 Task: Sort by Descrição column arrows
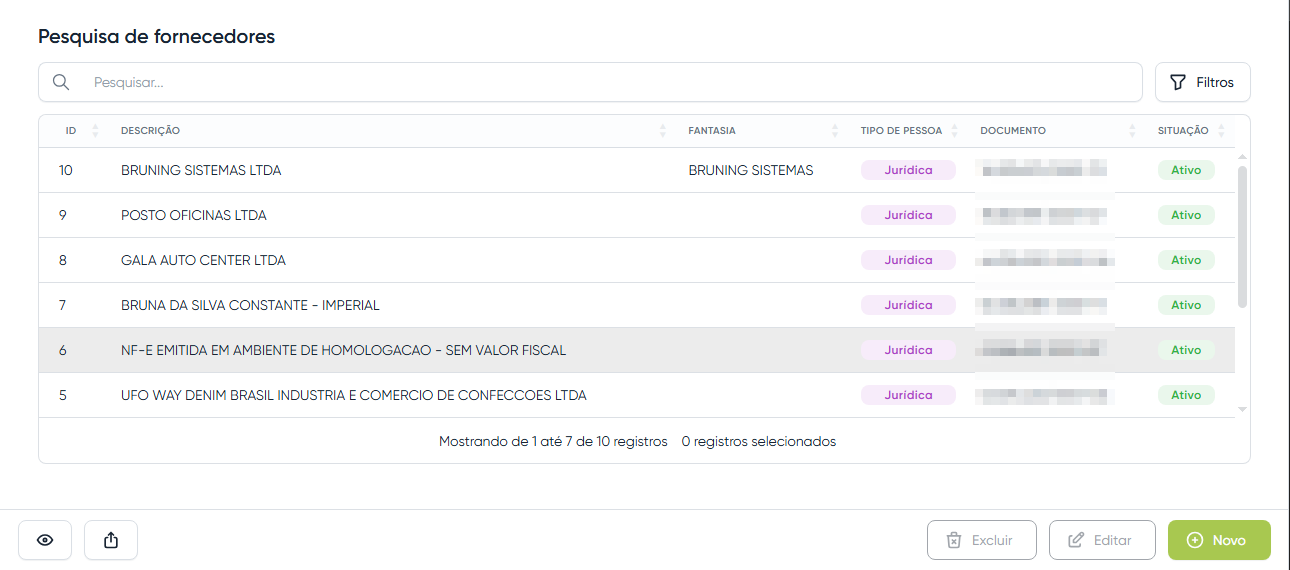pos(663,131)
